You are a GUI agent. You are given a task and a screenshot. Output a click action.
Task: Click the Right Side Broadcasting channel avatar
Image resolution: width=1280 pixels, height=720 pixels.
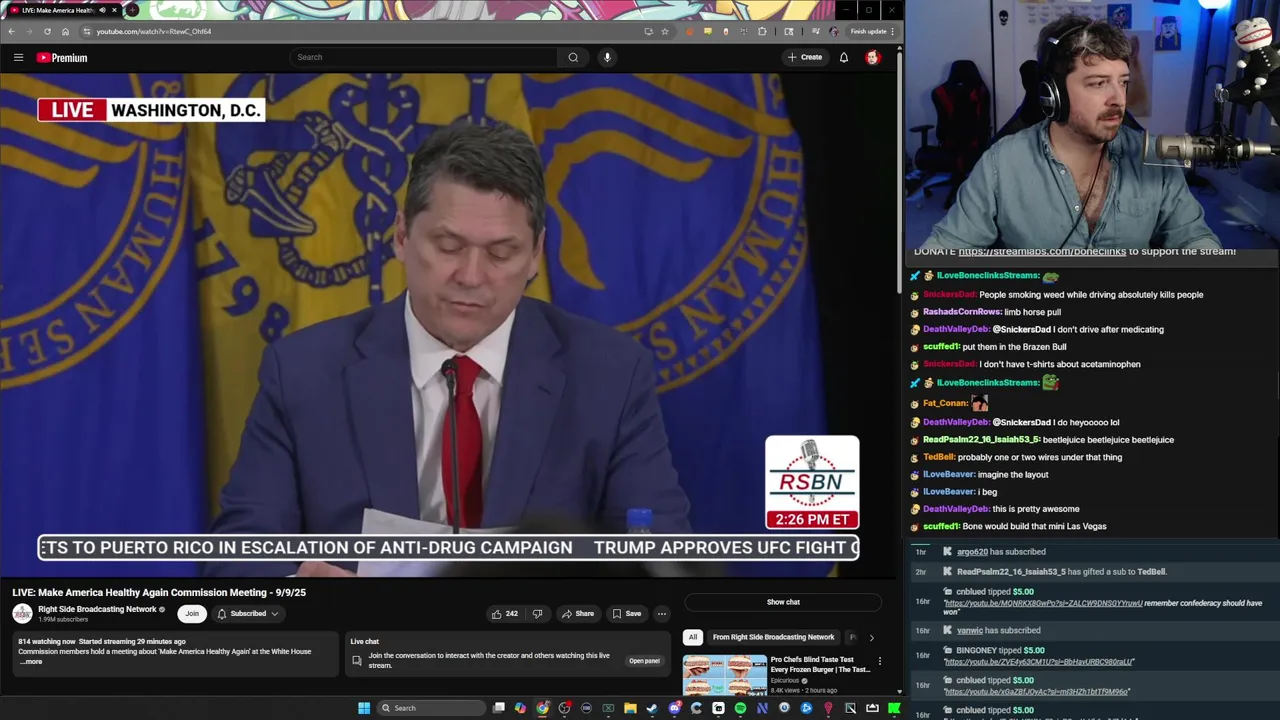tap(22, 613)
